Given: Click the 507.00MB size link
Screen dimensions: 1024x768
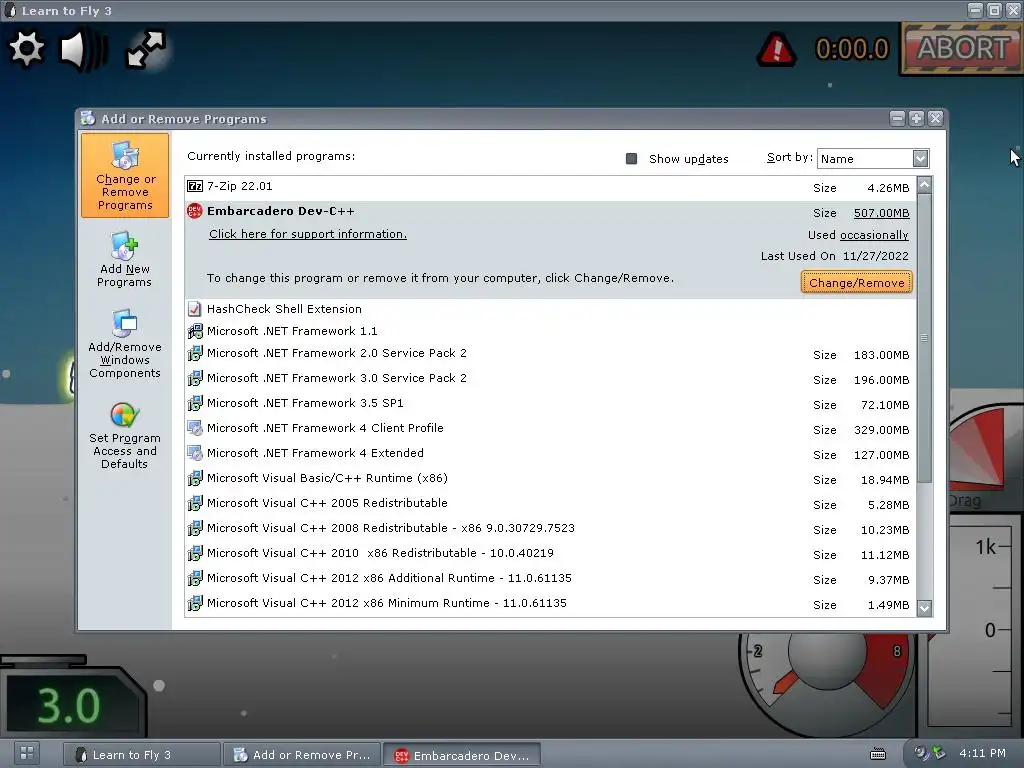Looking at the screenshot, I should (881, 213).
